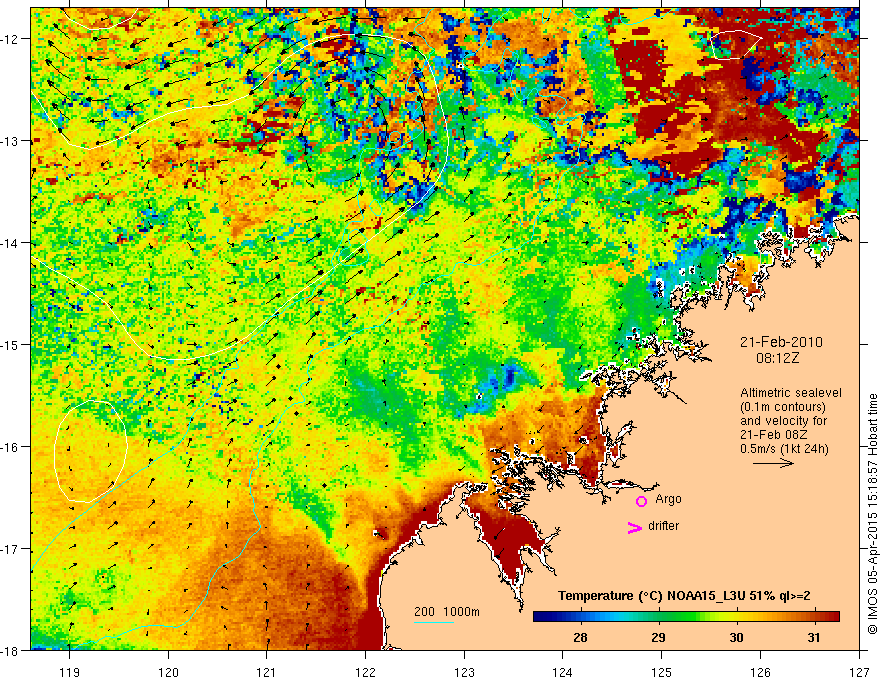The width and height of the screenshot is (880, 680).
Task: Click the '-14' latitude axis label
Action: (x=10, y=243)
